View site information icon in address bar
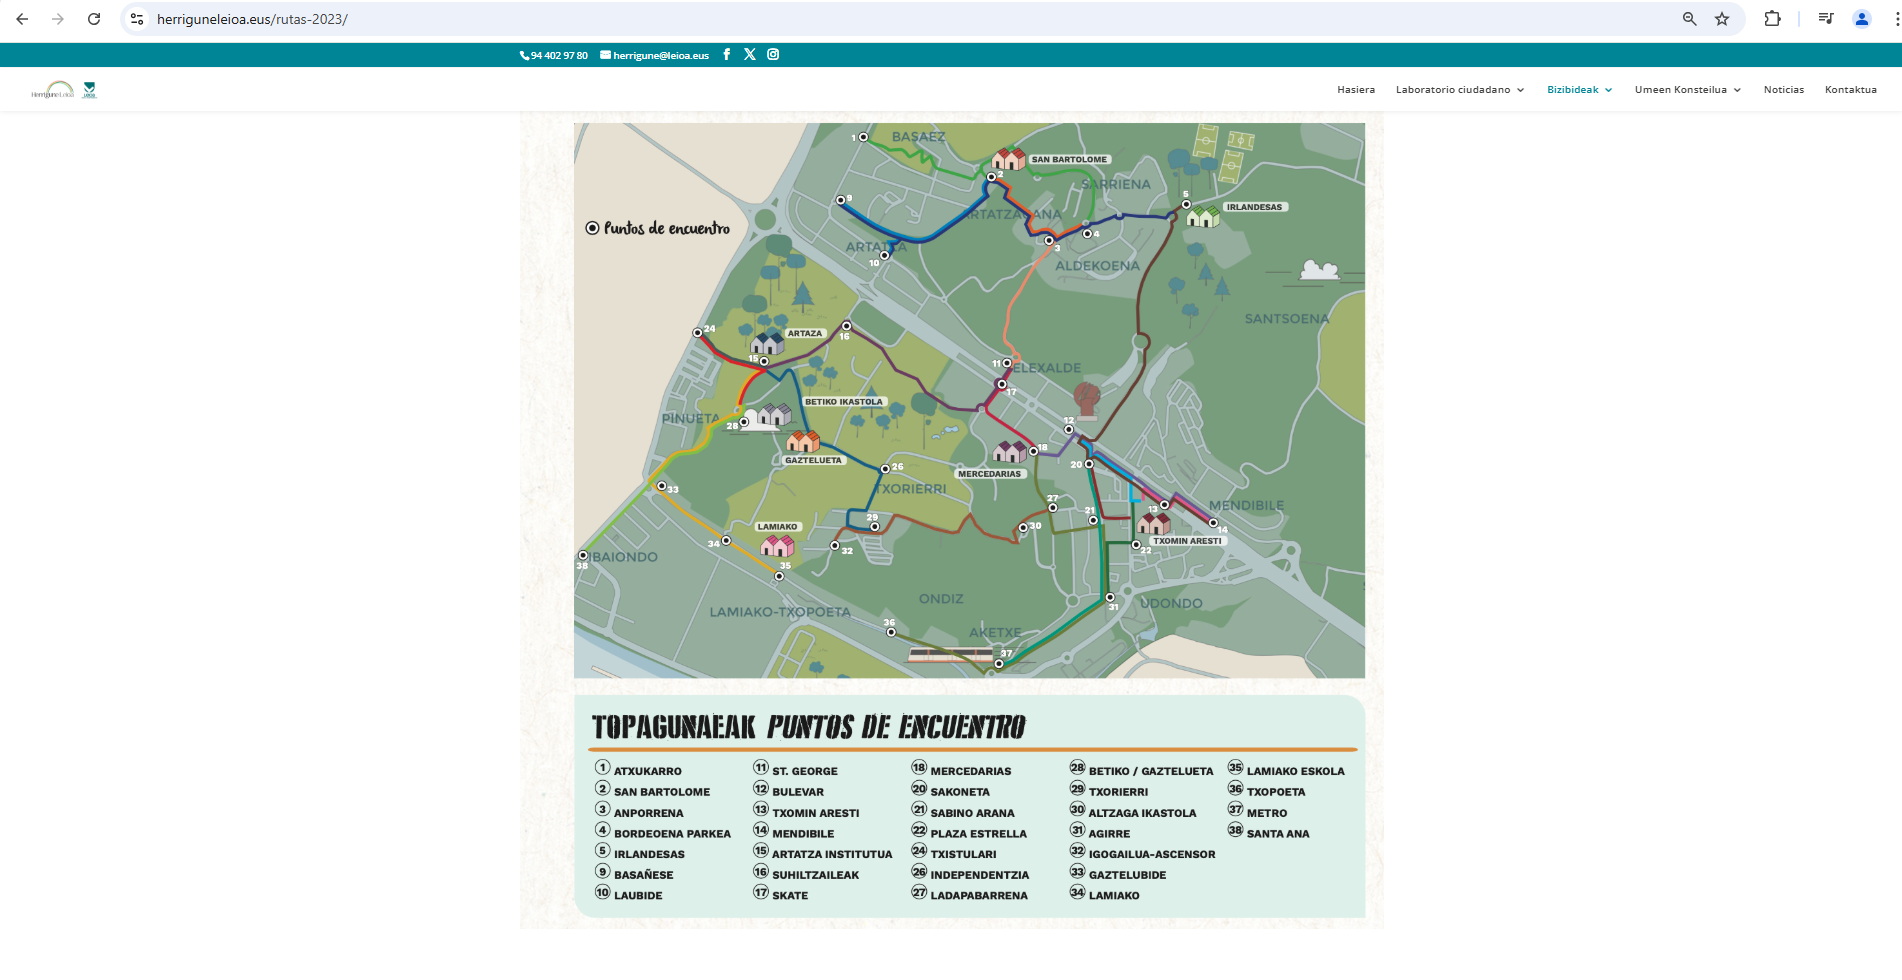The height and width of the screenshot is (980, 1902). pyautogui.click(x=138, y=19)
